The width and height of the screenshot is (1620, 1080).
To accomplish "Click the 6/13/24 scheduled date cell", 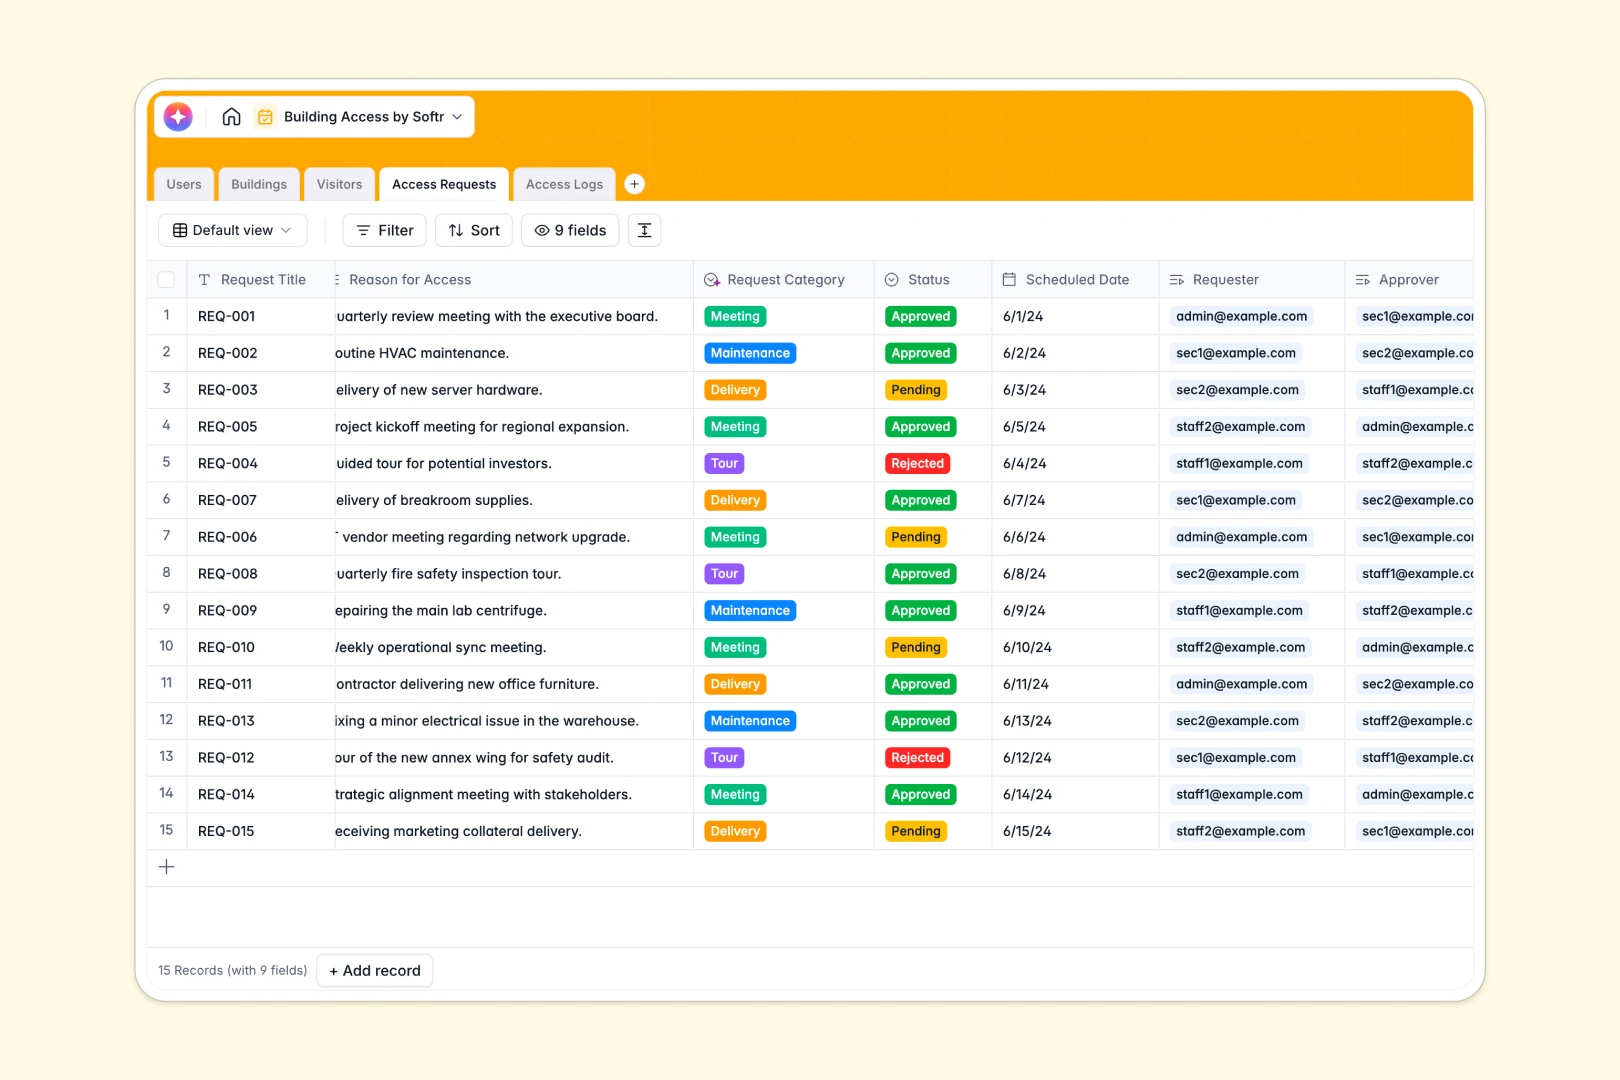I will coord(1076,721).
